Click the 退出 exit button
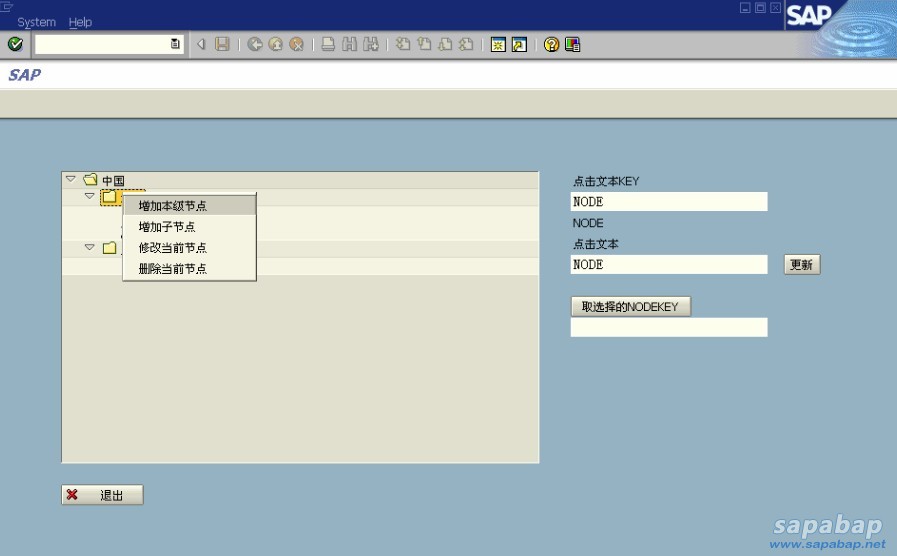 [102, 495]
